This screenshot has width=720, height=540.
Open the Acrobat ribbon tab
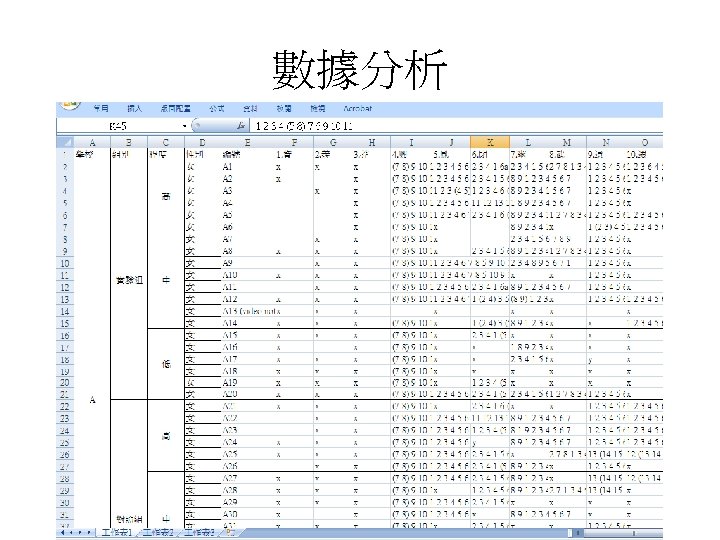click(x=358, y=108)
